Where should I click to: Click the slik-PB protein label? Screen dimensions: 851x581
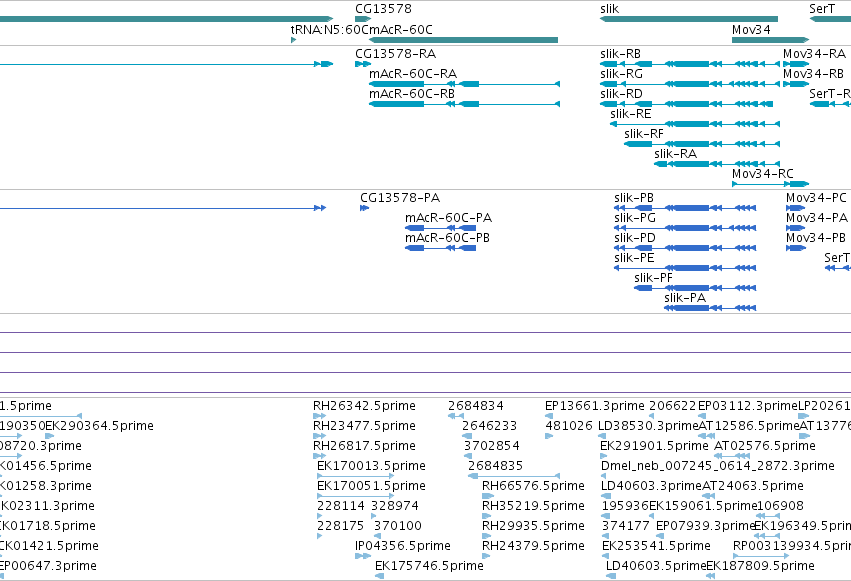point(633,198)
